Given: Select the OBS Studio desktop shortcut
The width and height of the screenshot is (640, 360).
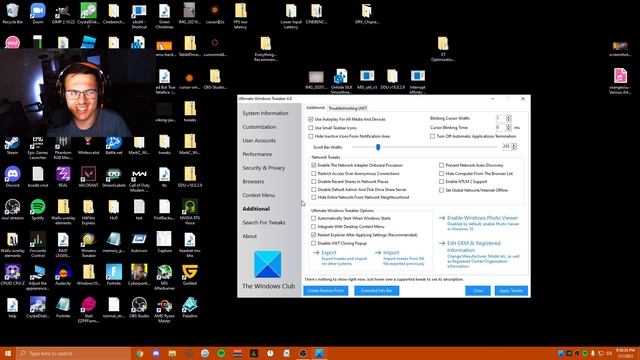Looking at the screenshot, I should [139, 307].
